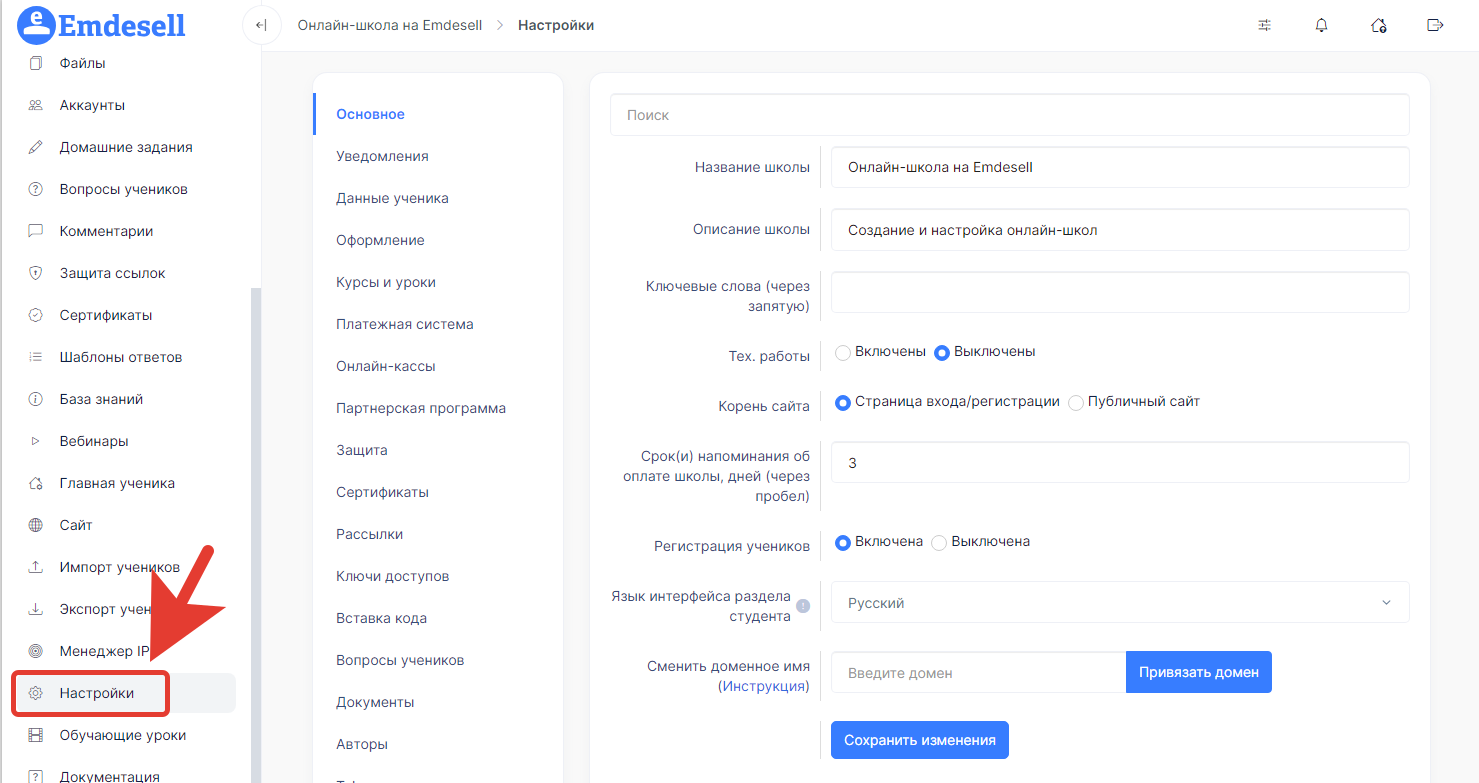The width and height of the screenshot is (1479, 783).
Task: Open the Уведомления settings tab
Action: [382, 156]
